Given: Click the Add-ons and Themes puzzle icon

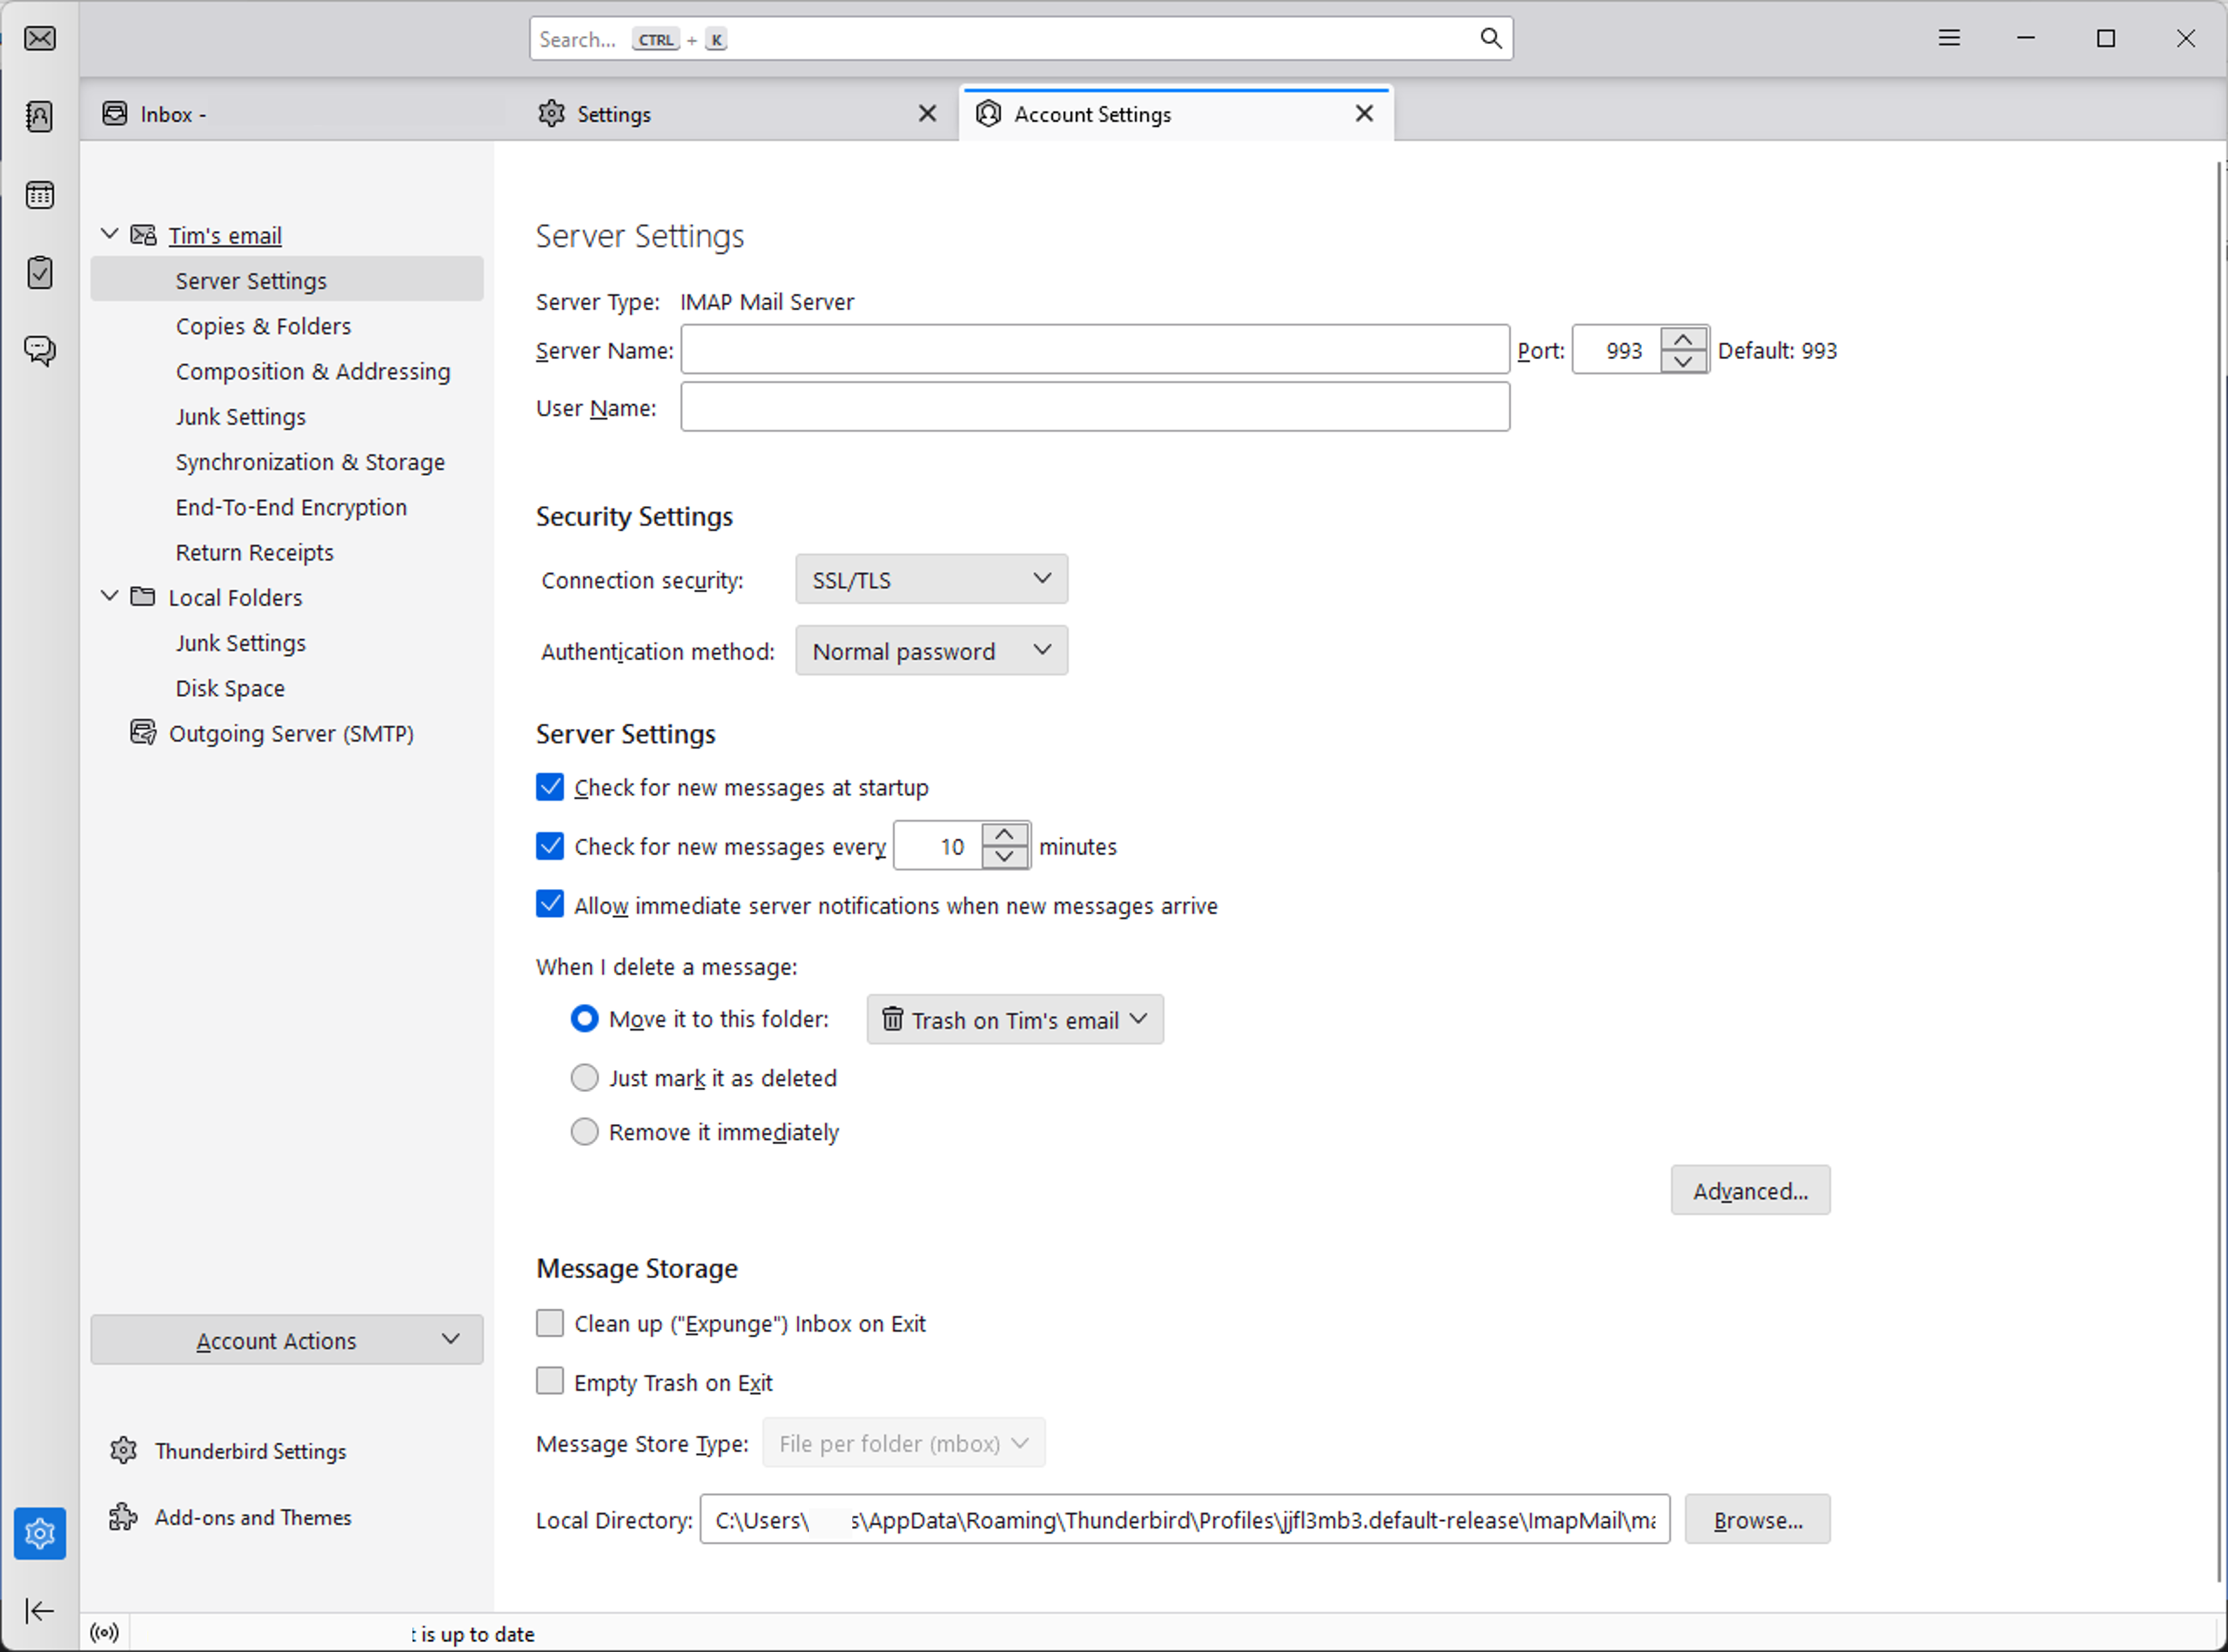Looking at the screenshot, I should pos(123,1517).
